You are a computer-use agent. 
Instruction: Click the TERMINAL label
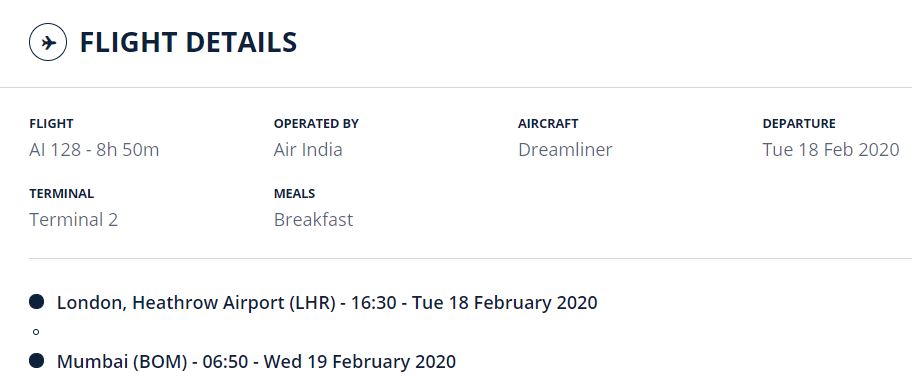click(x=62, y=194)
